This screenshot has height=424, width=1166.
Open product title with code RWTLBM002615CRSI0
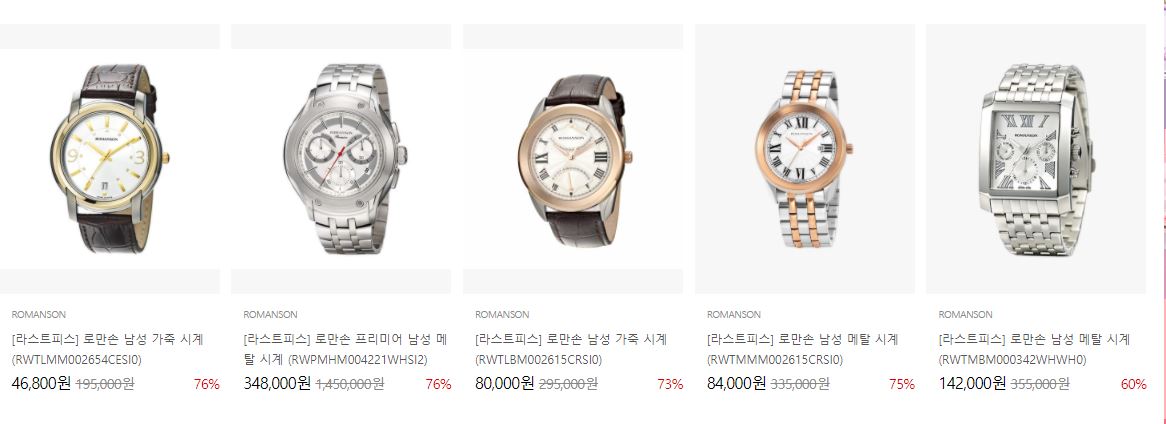[x=571, y=350]
